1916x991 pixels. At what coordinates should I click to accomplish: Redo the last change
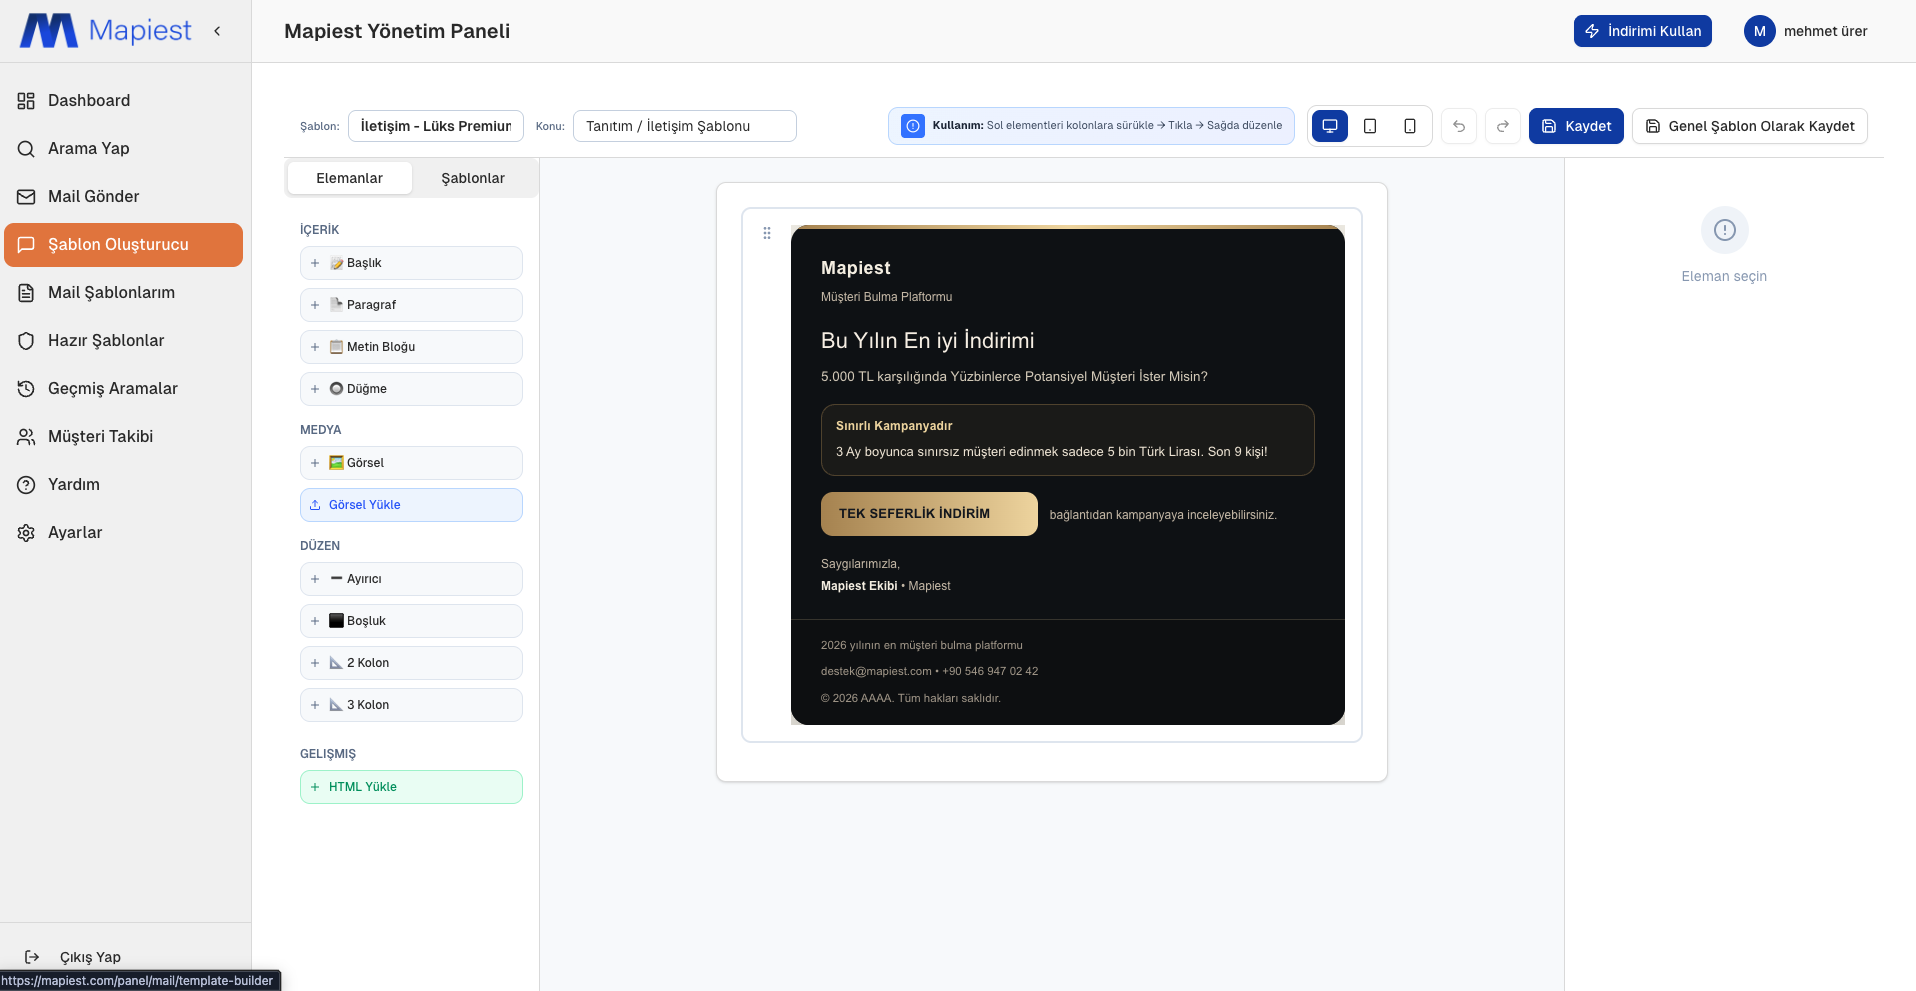1503,126
